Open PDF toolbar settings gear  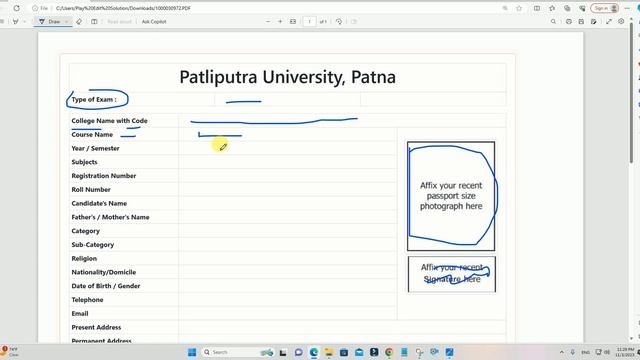point(621,22)
